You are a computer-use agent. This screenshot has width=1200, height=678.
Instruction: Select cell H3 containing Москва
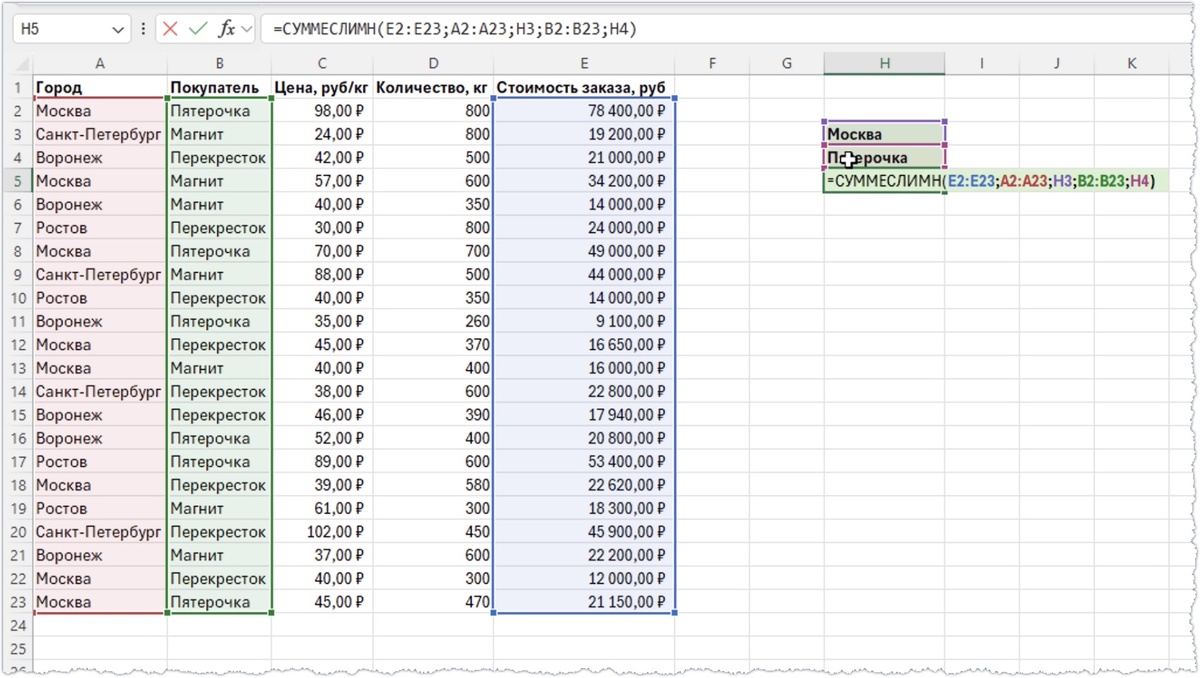click(x=885, y=134)
